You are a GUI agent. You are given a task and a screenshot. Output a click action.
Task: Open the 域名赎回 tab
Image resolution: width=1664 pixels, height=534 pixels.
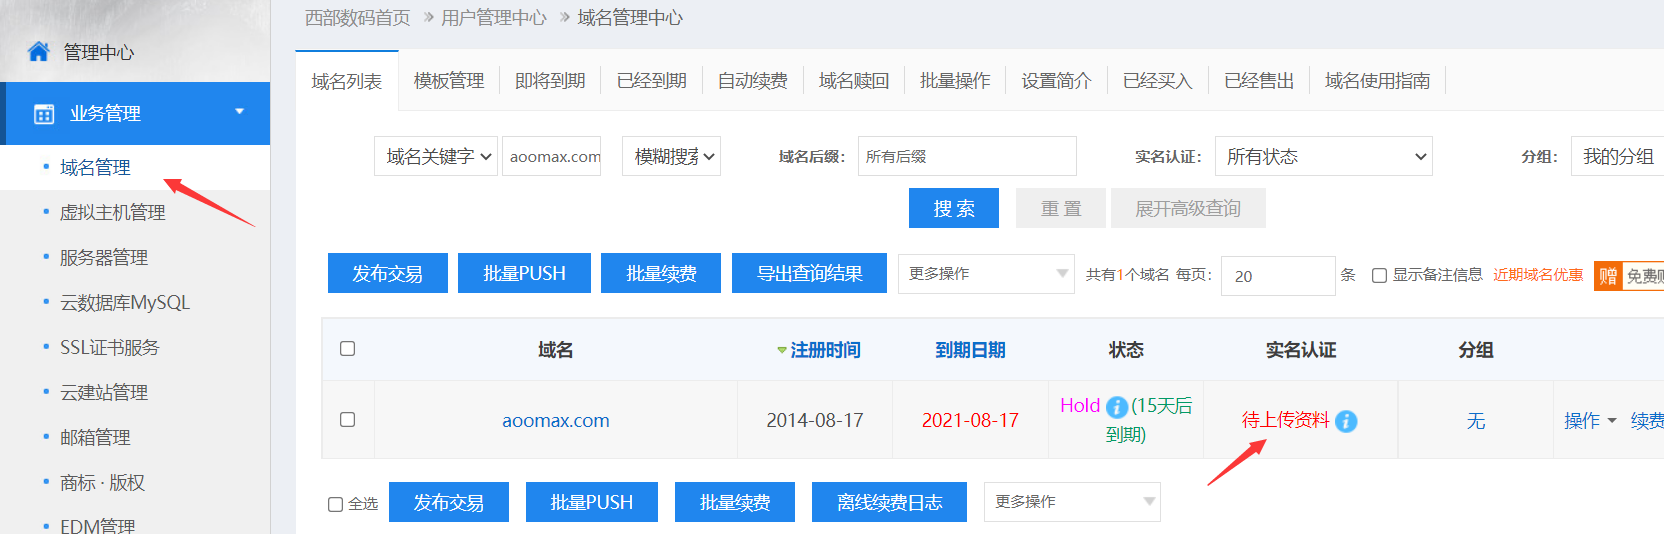coord(853,81)
